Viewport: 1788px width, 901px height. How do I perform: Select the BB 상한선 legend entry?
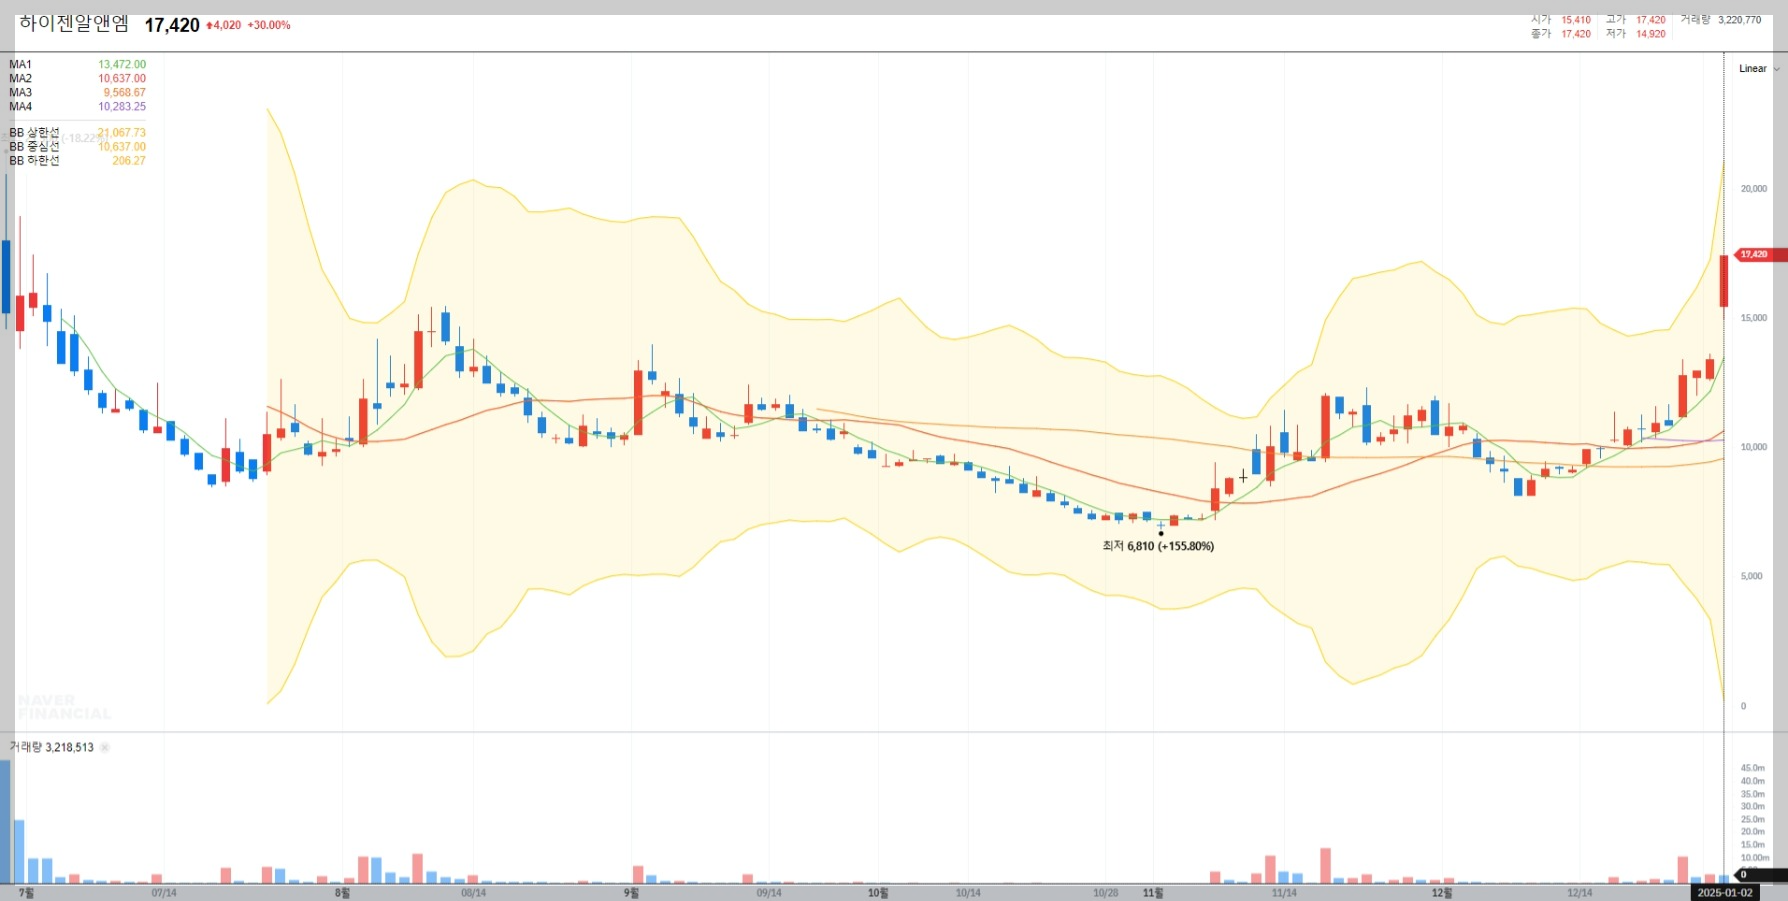click(x=35, y=132)
